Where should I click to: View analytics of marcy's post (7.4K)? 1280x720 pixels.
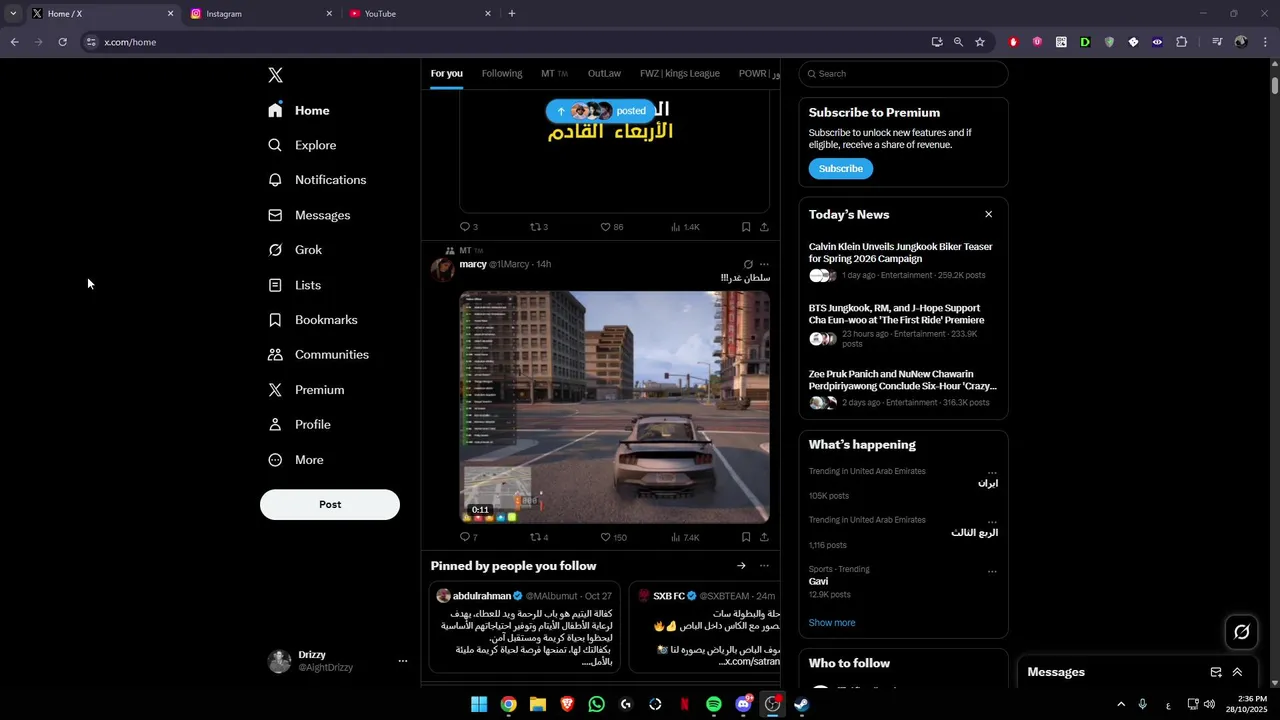tap(685, 537)
